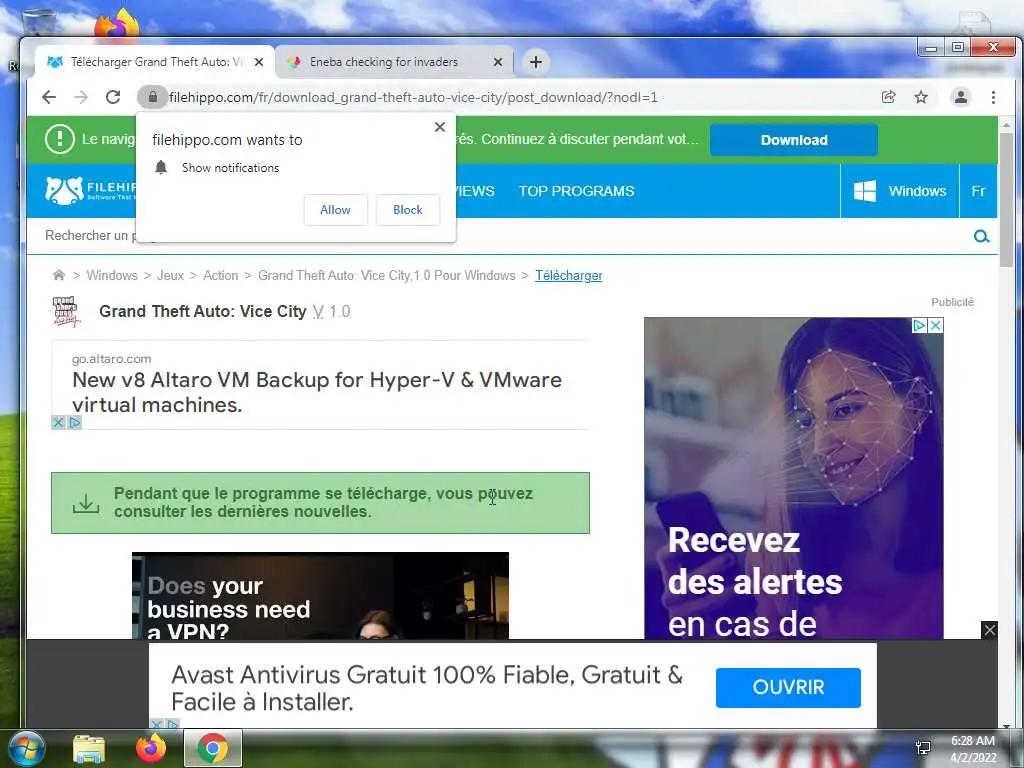Click Grand Theft Auto: Vice City title
The width and height of the screenshot is (1024, 768).
point(202,312)
